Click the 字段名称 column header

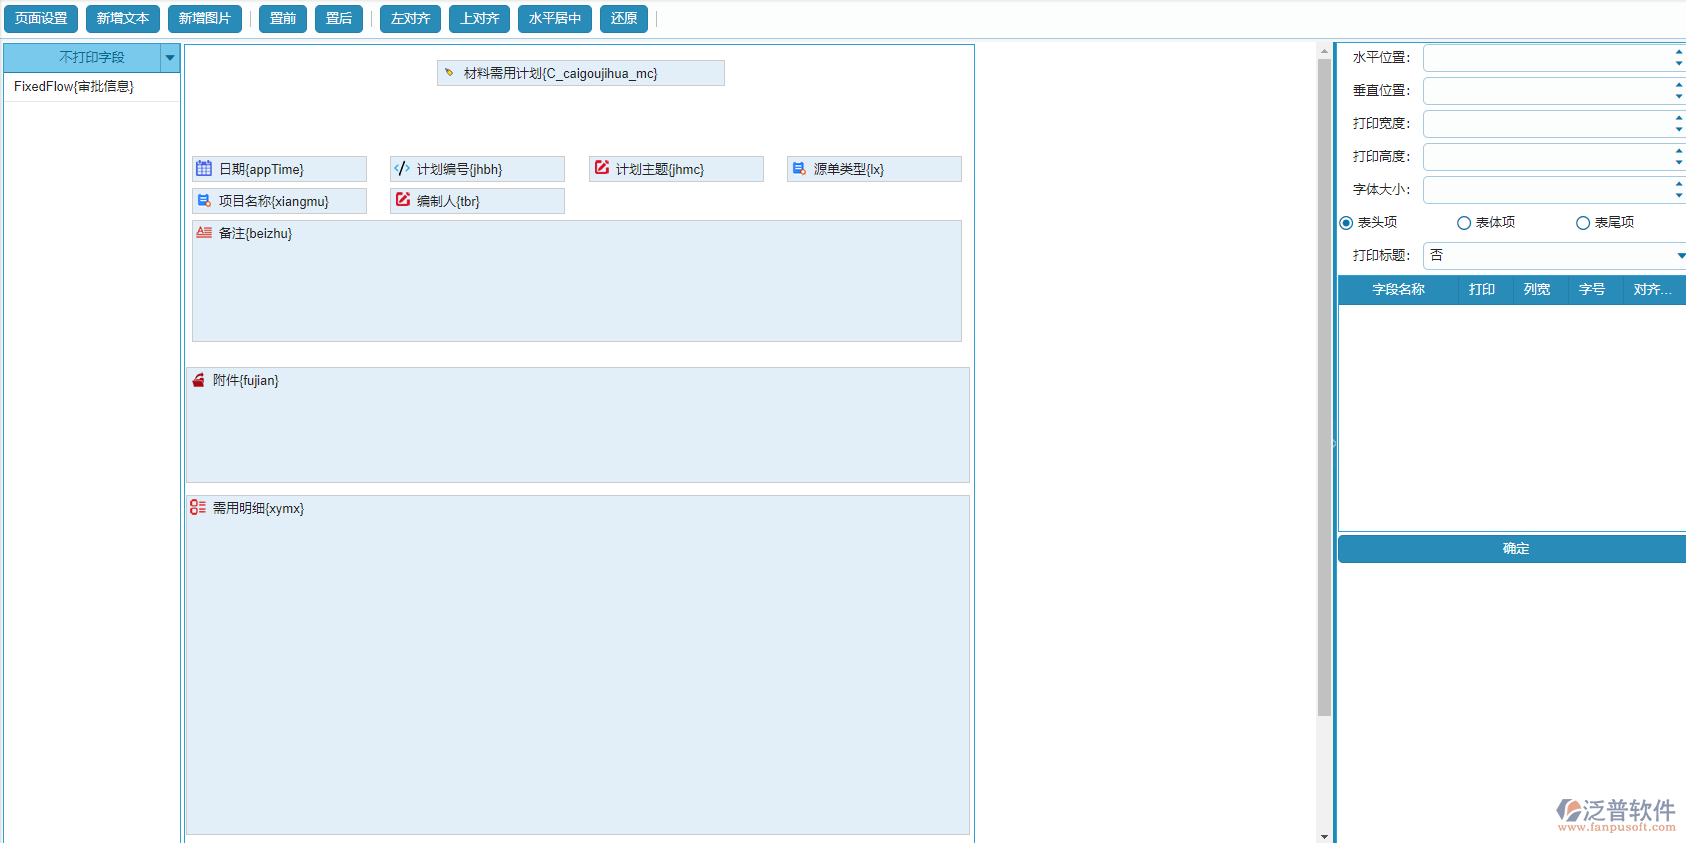(x=1398, y=290)
